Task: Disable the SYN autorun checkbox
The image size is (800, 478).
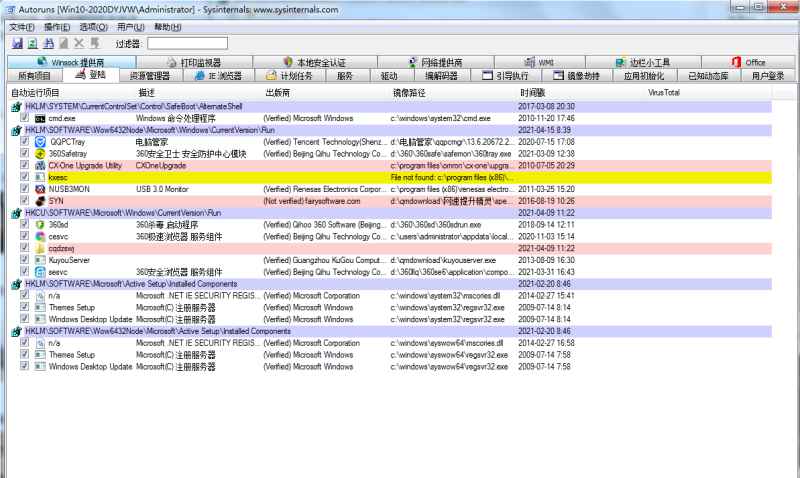Action: [x=24, y=200]
